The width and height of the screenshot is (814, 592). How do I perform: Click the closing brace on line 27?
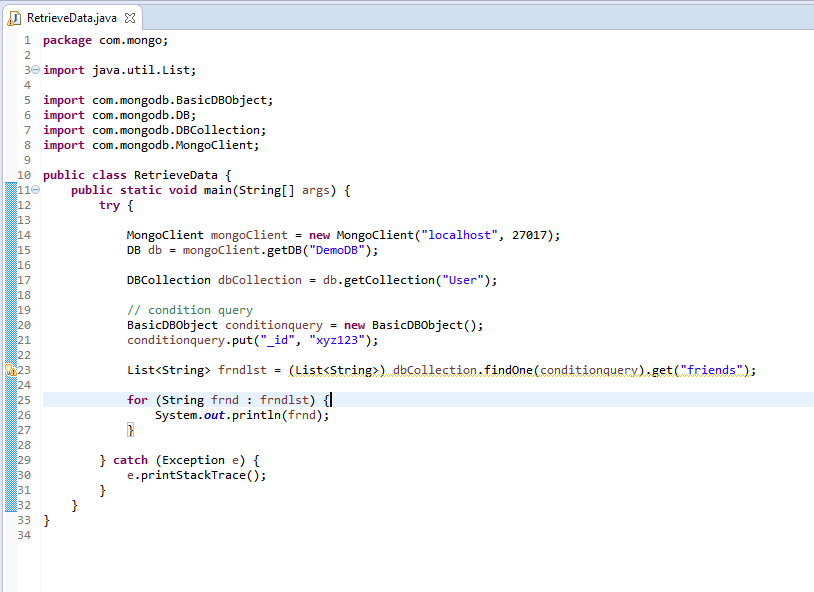130,430
